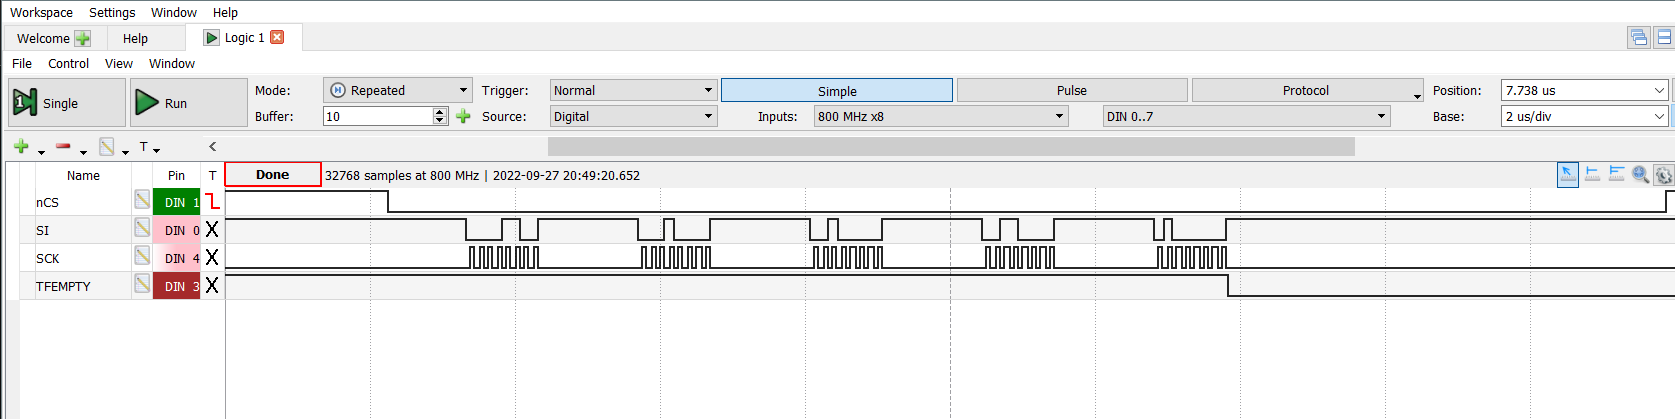Open the View menu
This screenshot has height=419, width=1675.
pos(118,63)
